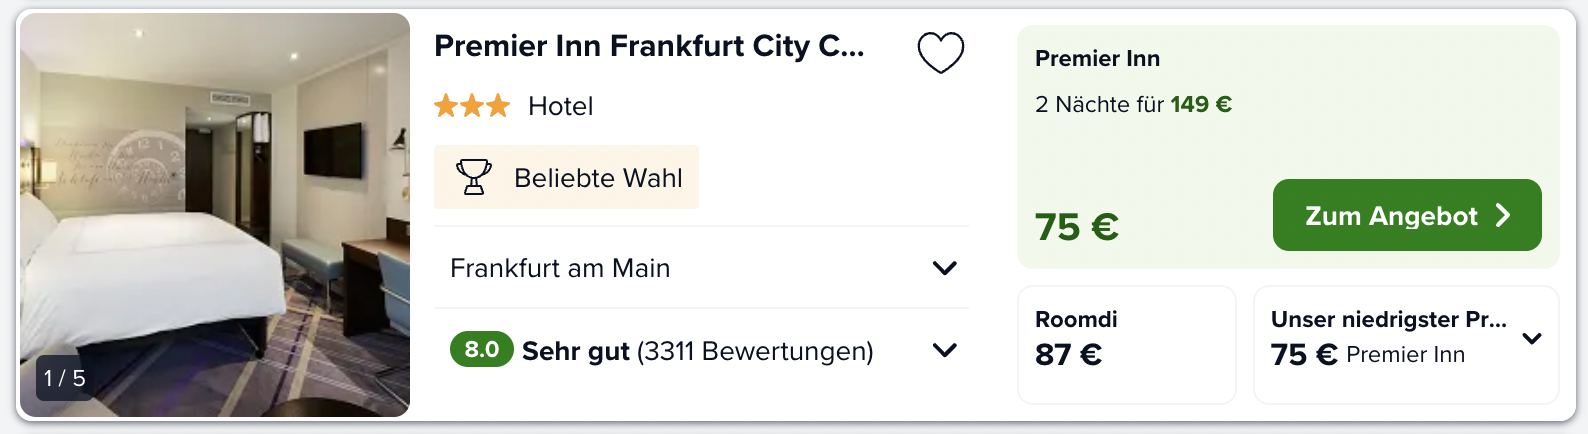The width and height of the screenshot is (1588, 434).
Task: Select the Roomdi 87 € offer
Action: click(x=1127, y=344)
